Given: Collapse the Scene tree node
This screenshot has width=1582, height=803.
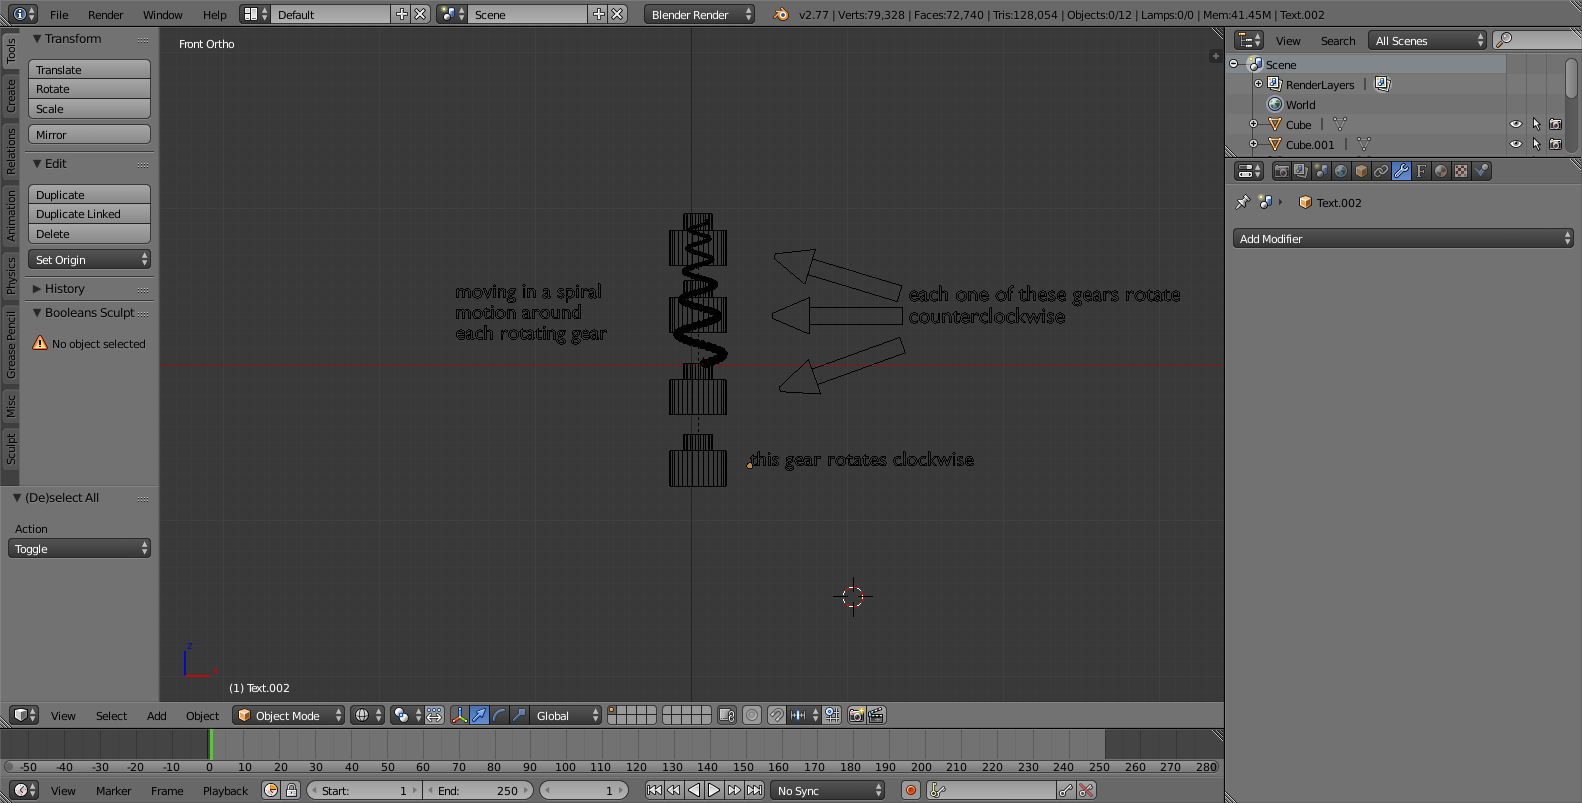Looking at the screenshot, I should pyautogui.click(x=1234, y=64).
